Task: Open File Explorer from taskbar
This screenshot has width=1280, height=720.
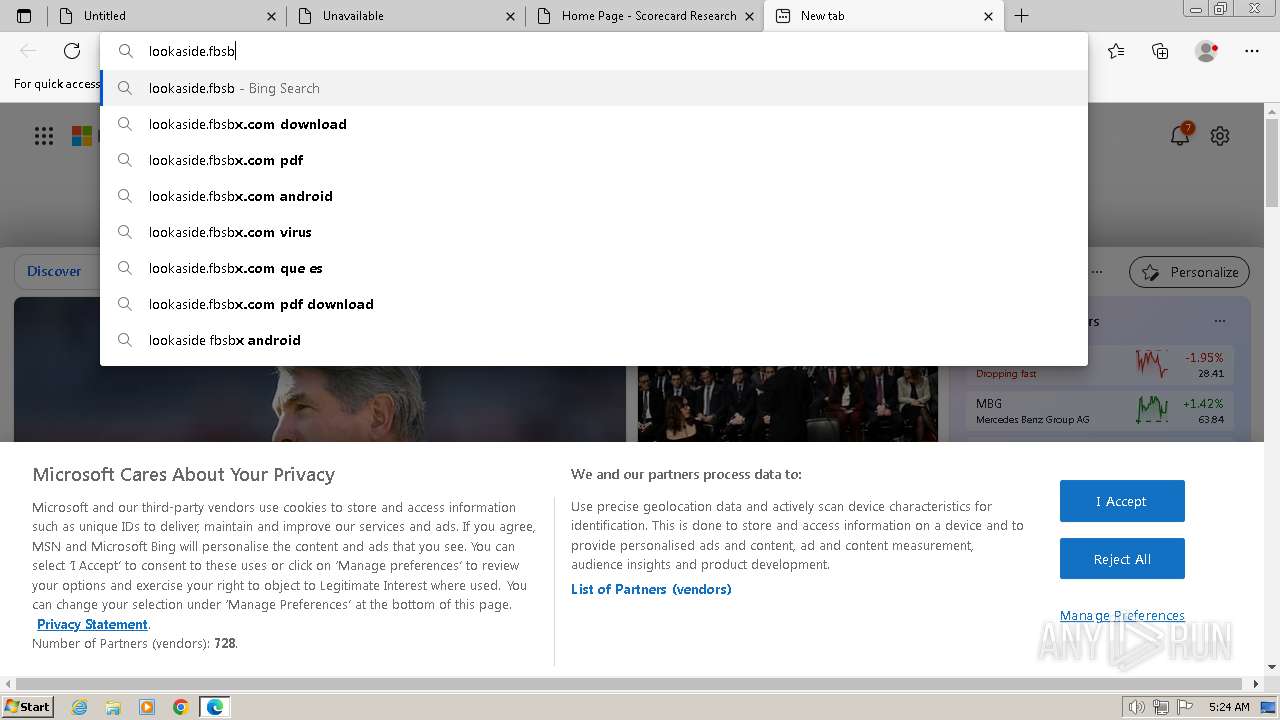Action: [113, 707]
